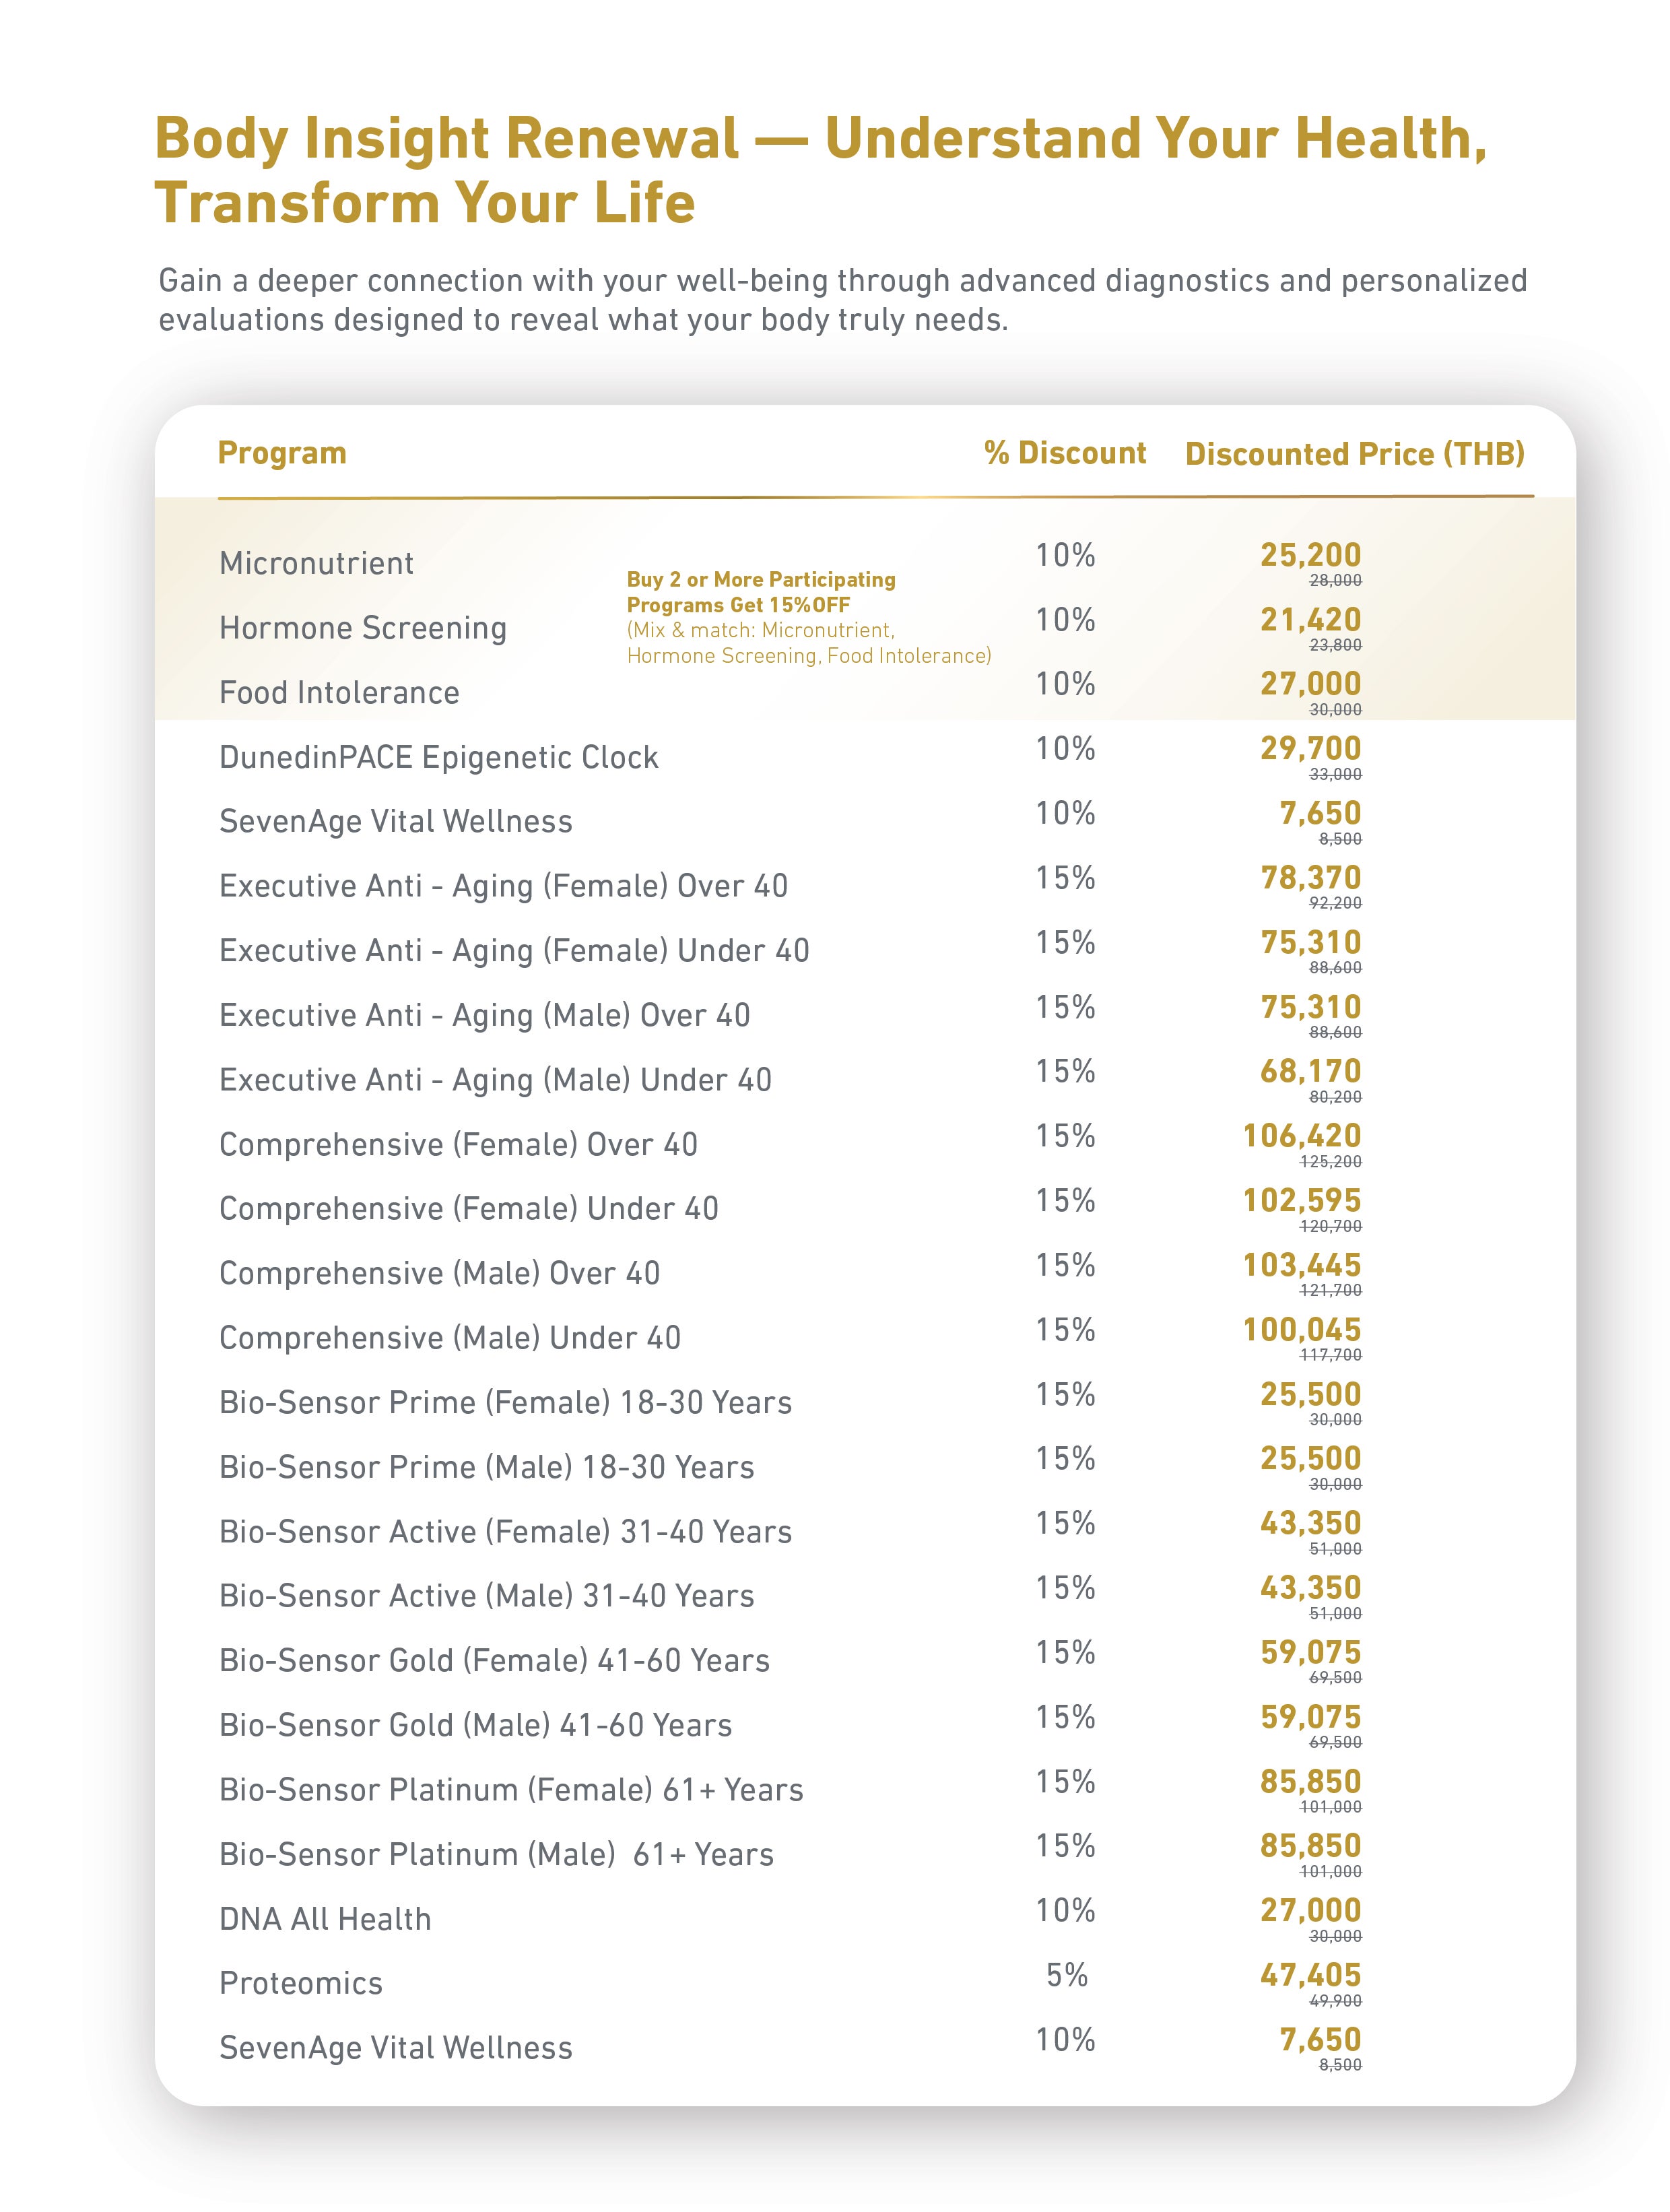Click Comprehensive (Female) Over 40 program

[458, 1144]
